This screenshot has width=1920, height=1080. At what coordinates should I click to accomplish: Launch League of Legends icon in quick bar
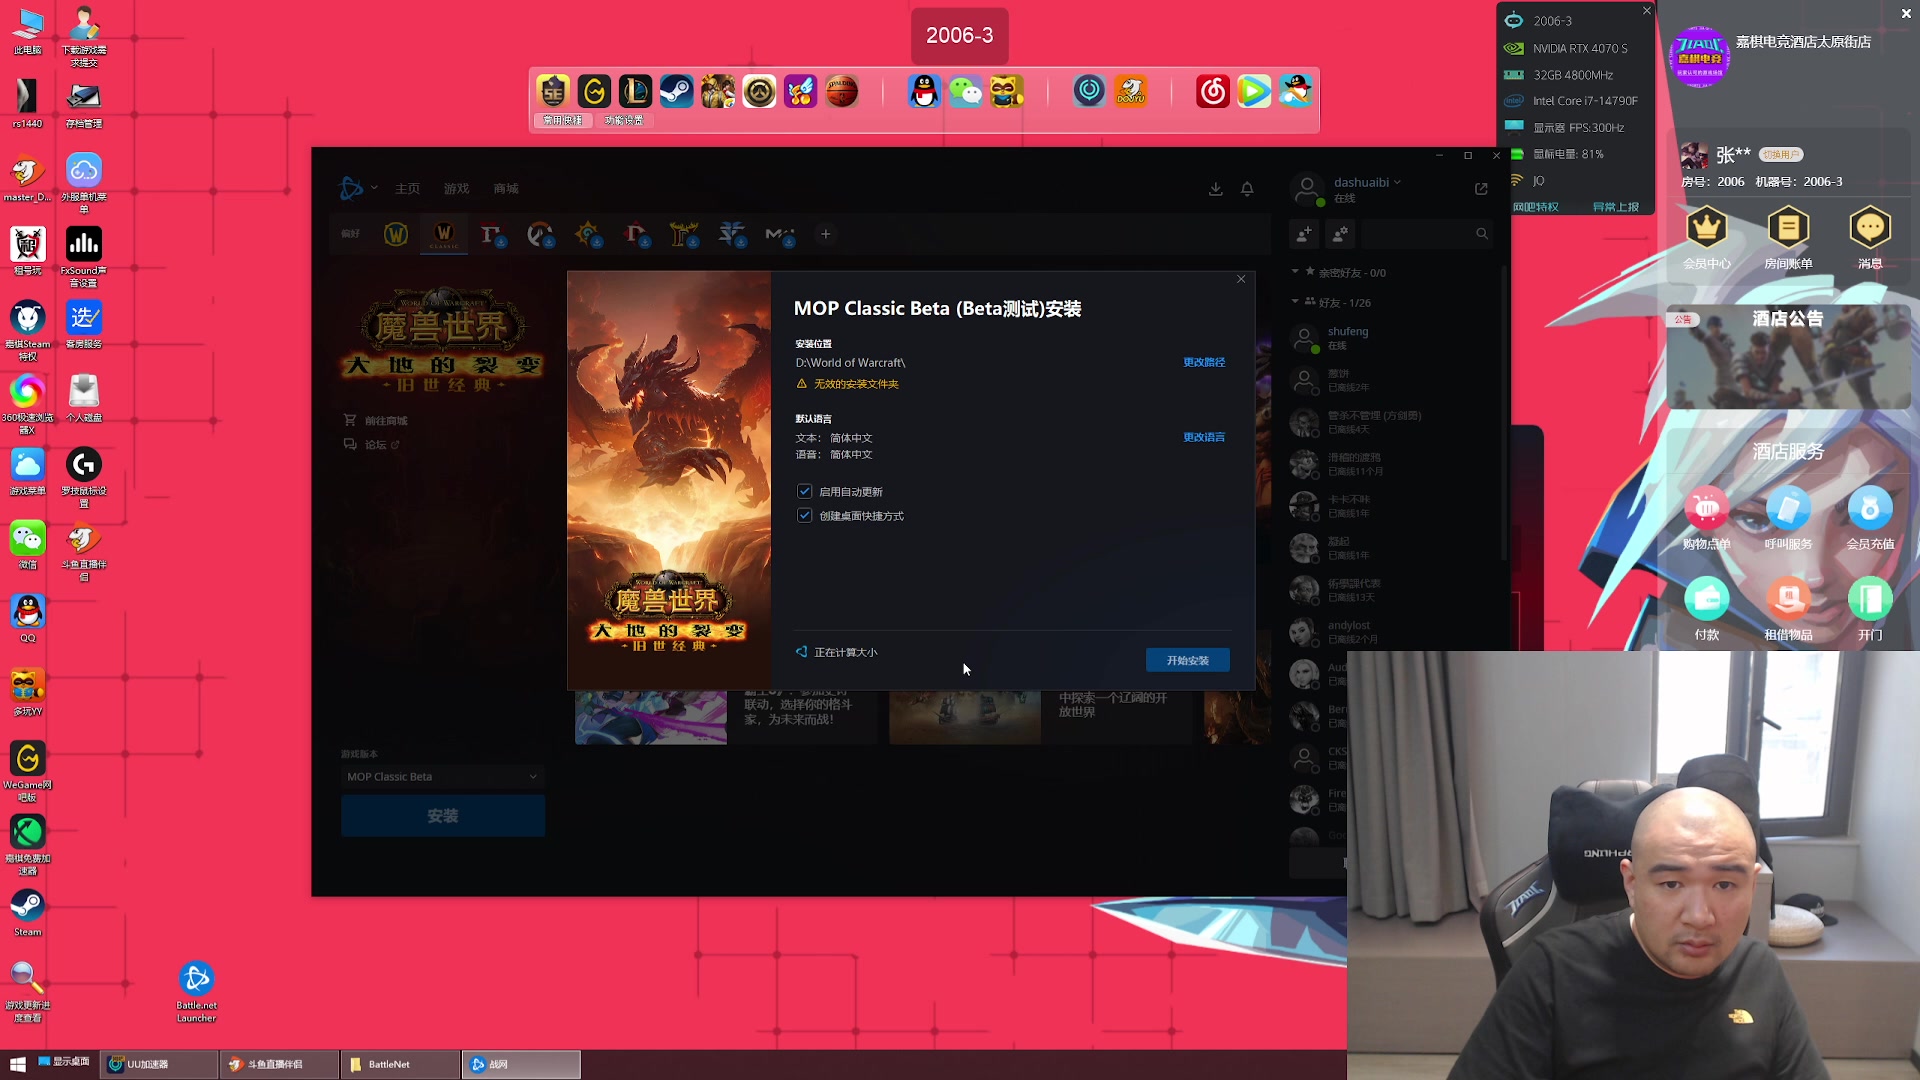635,92
